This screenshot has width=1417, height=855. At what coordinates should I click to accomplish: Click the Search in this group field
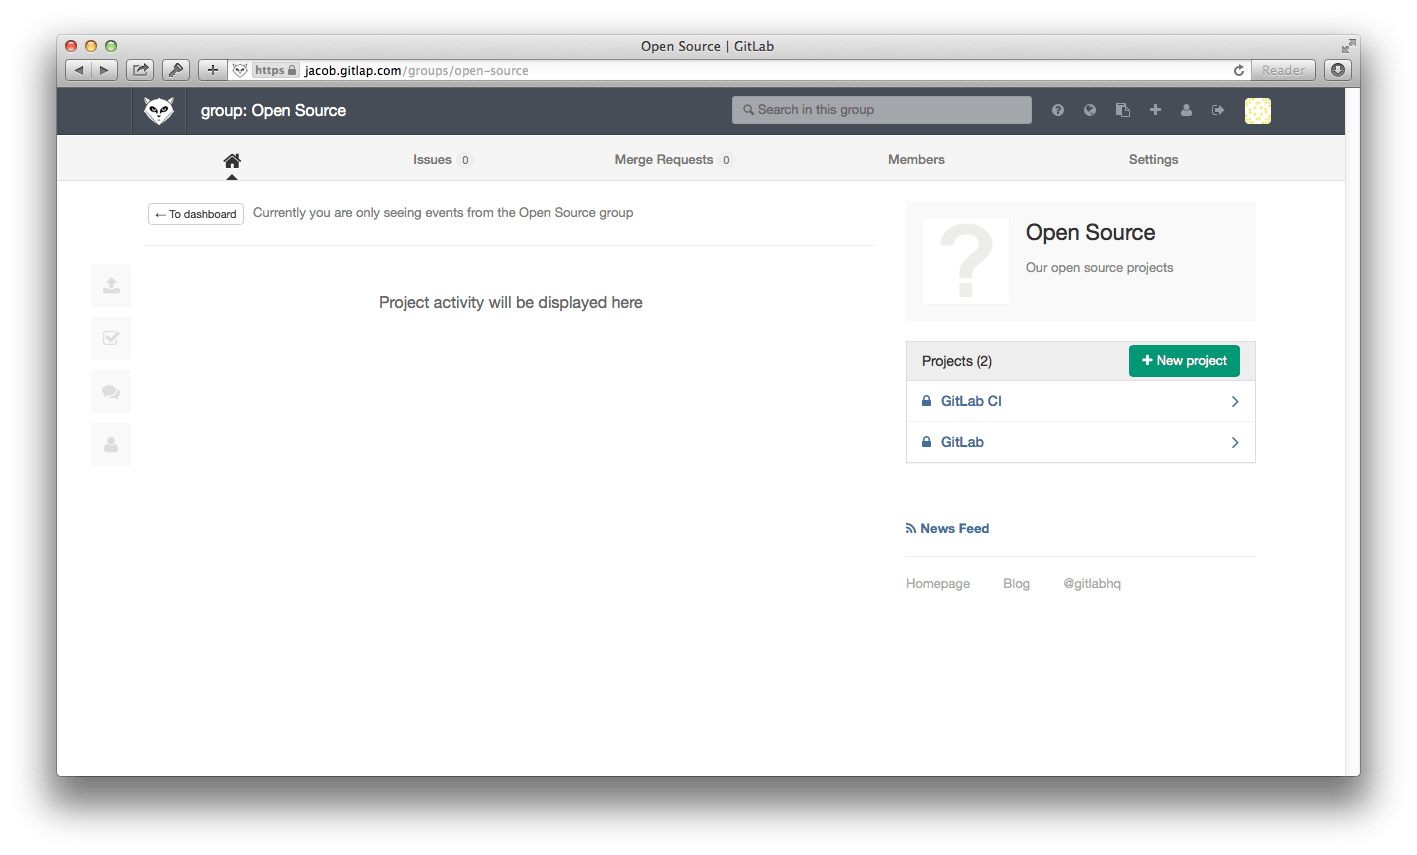tap(882, 110)
